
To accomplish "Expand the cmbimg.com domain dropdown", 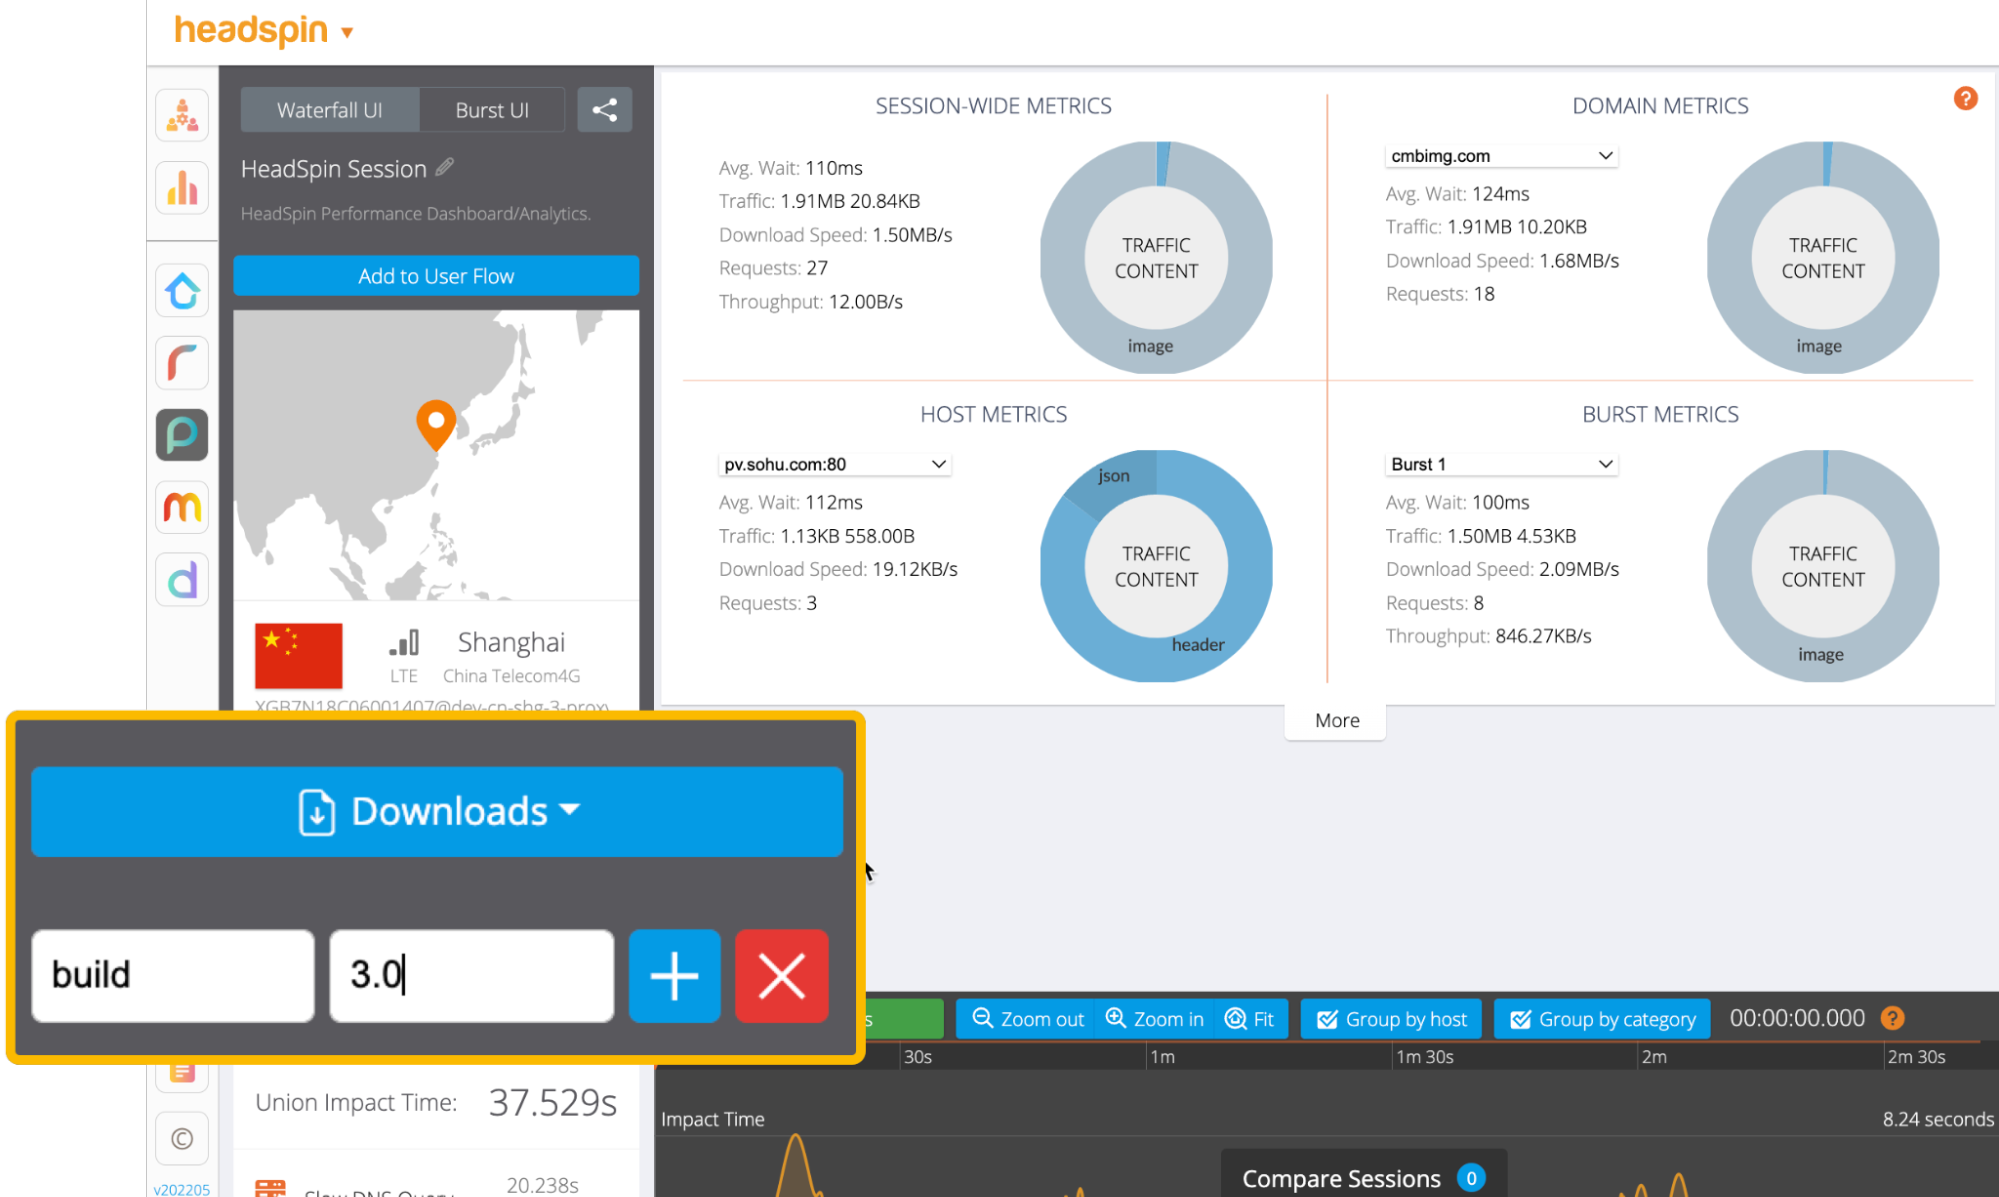I will point(1500,156).
